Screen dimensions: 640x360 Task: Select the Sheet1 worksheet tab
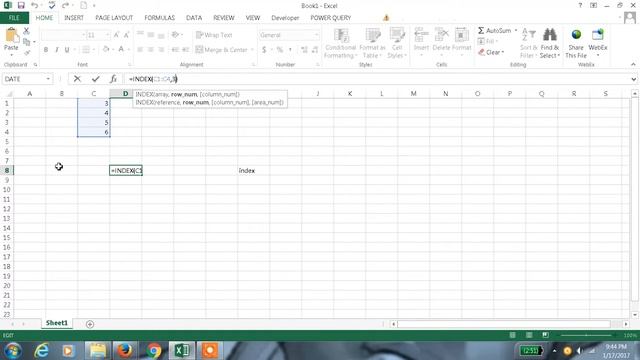[57, 323]
